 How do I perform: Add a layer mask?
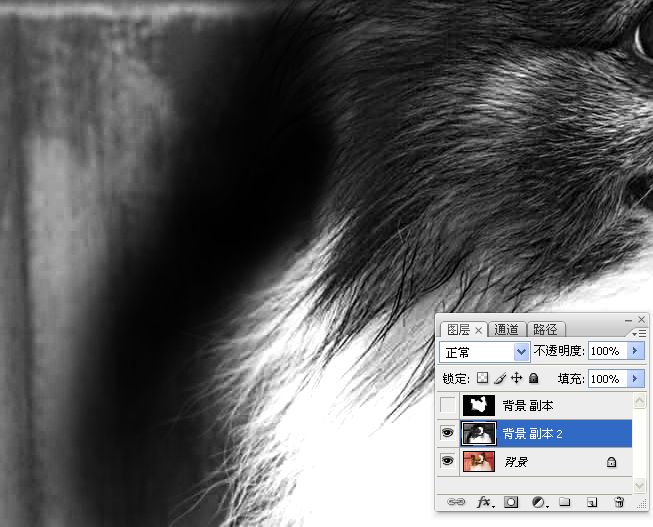coord(511,501)
